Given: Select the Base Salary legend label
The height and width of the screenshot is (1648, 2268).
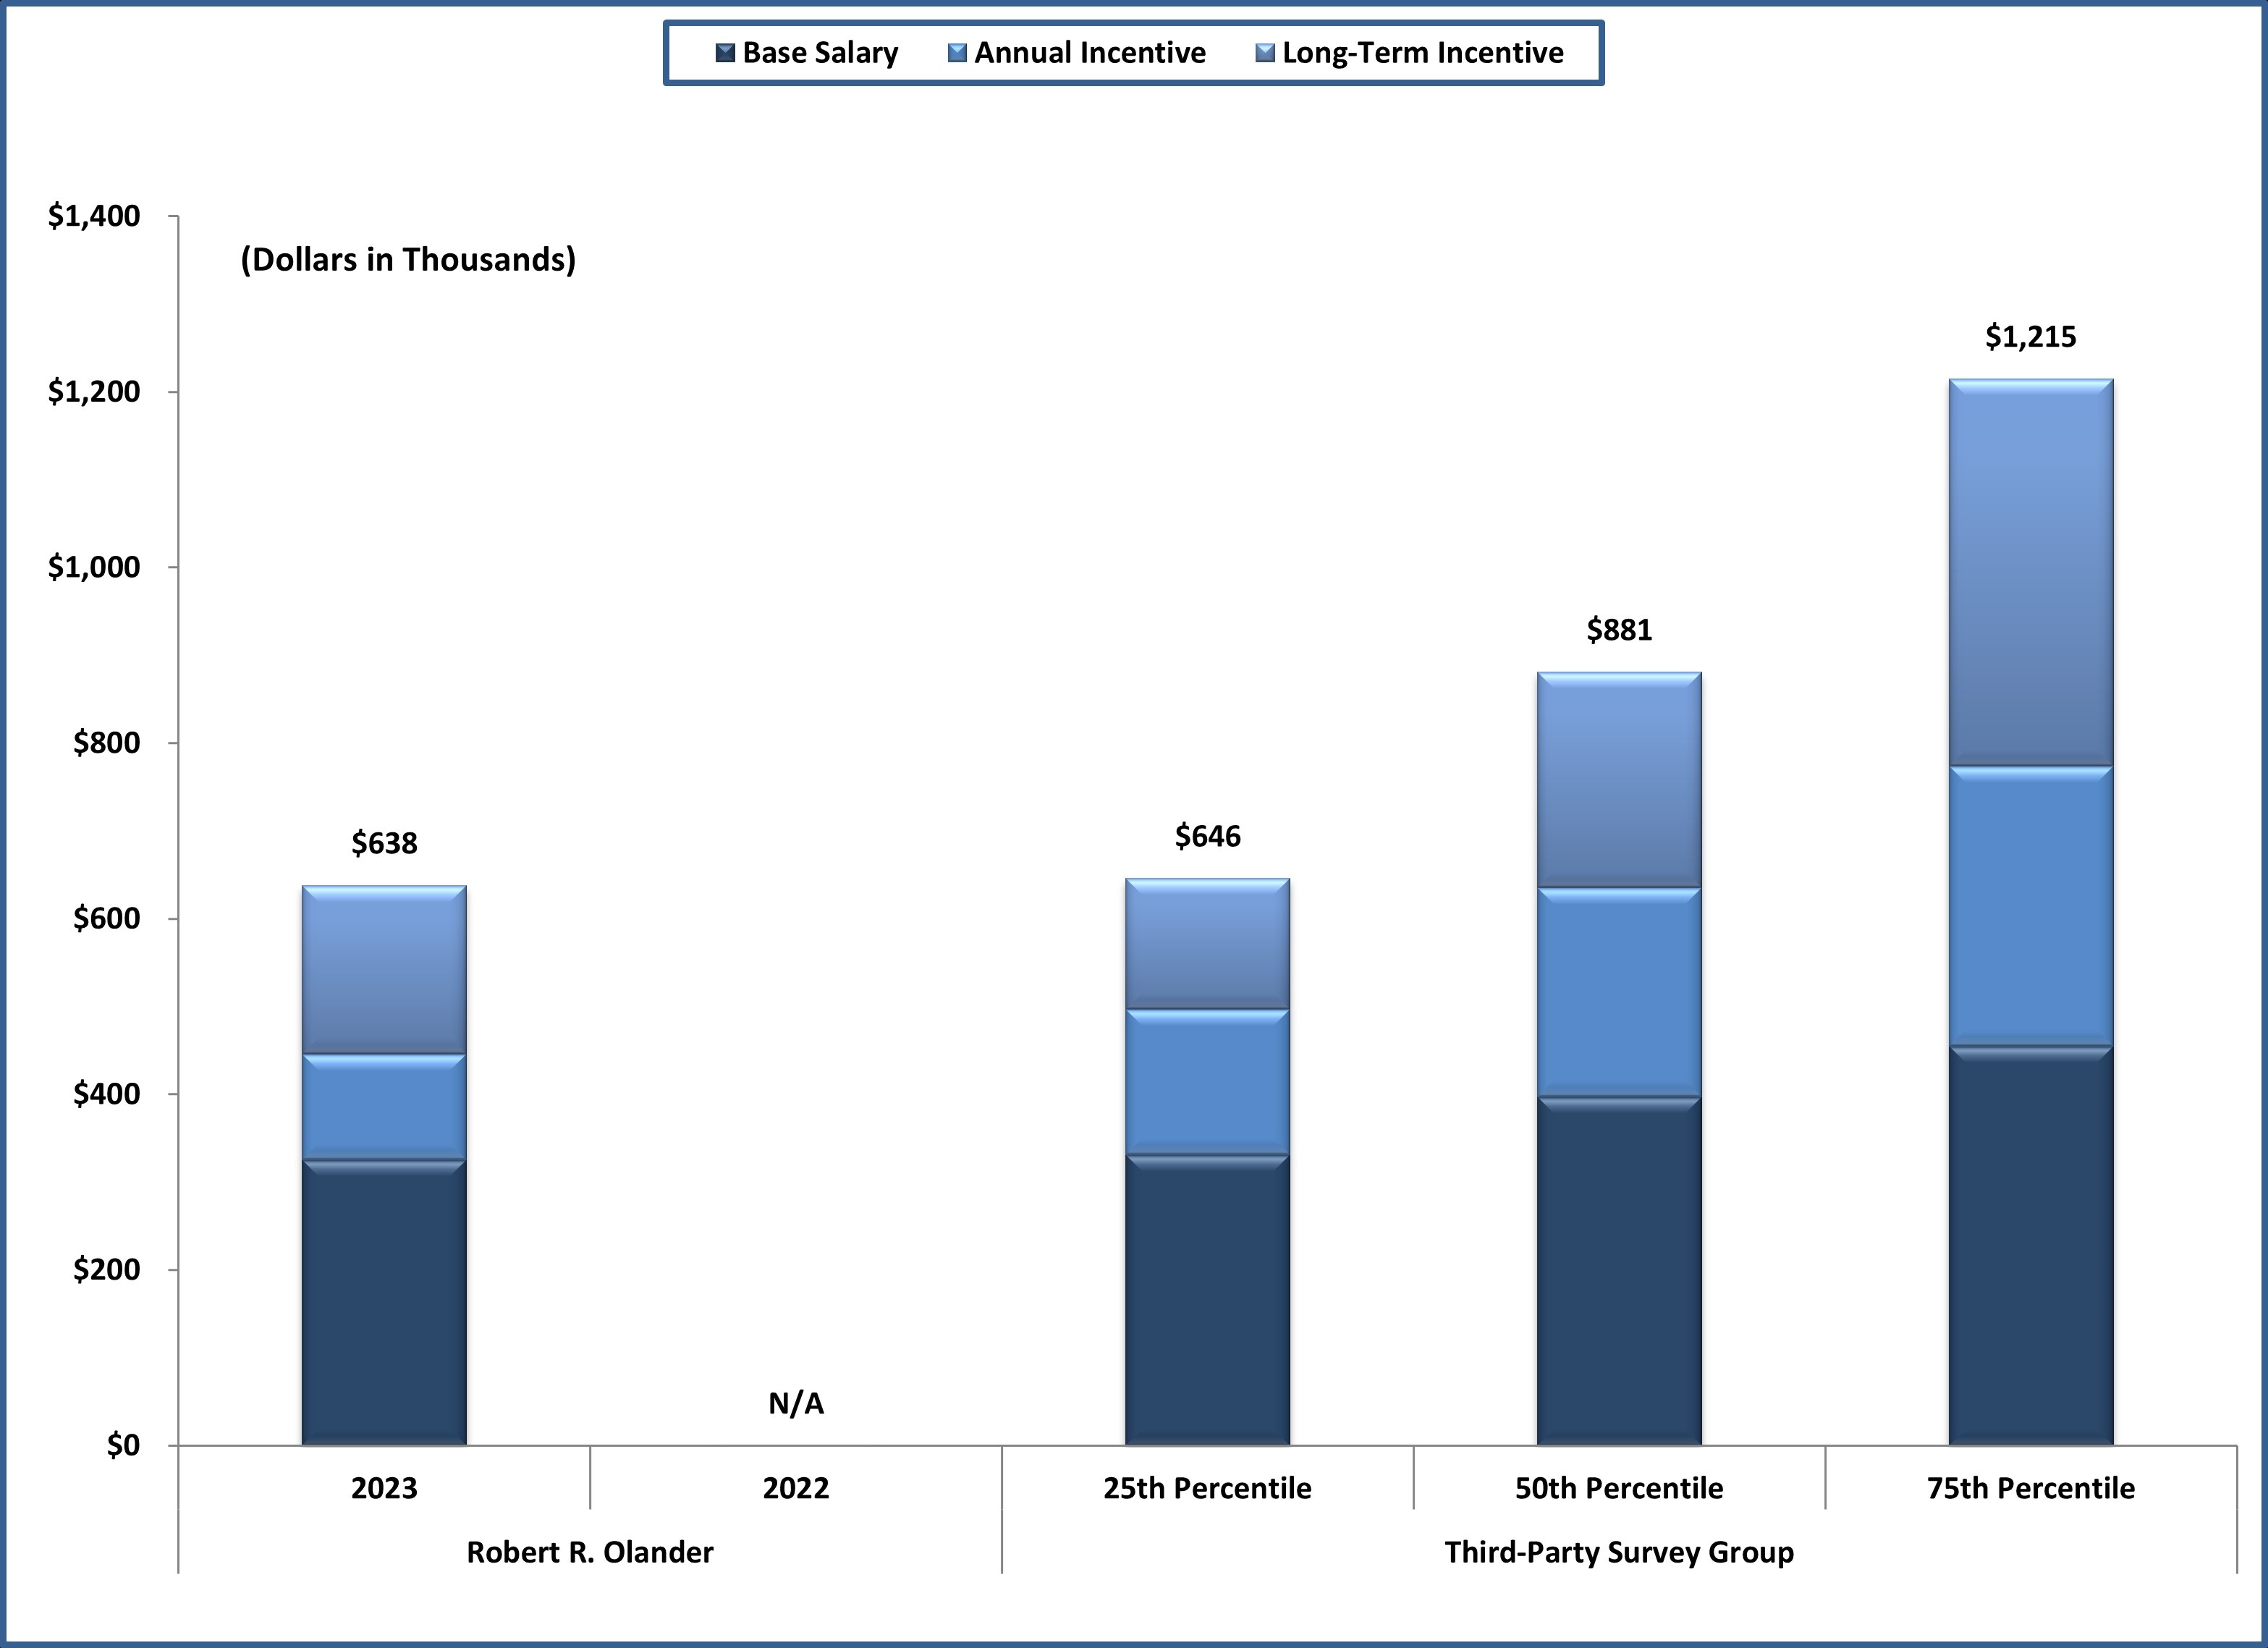Looking at the screenshot, I should pos(819,53).
